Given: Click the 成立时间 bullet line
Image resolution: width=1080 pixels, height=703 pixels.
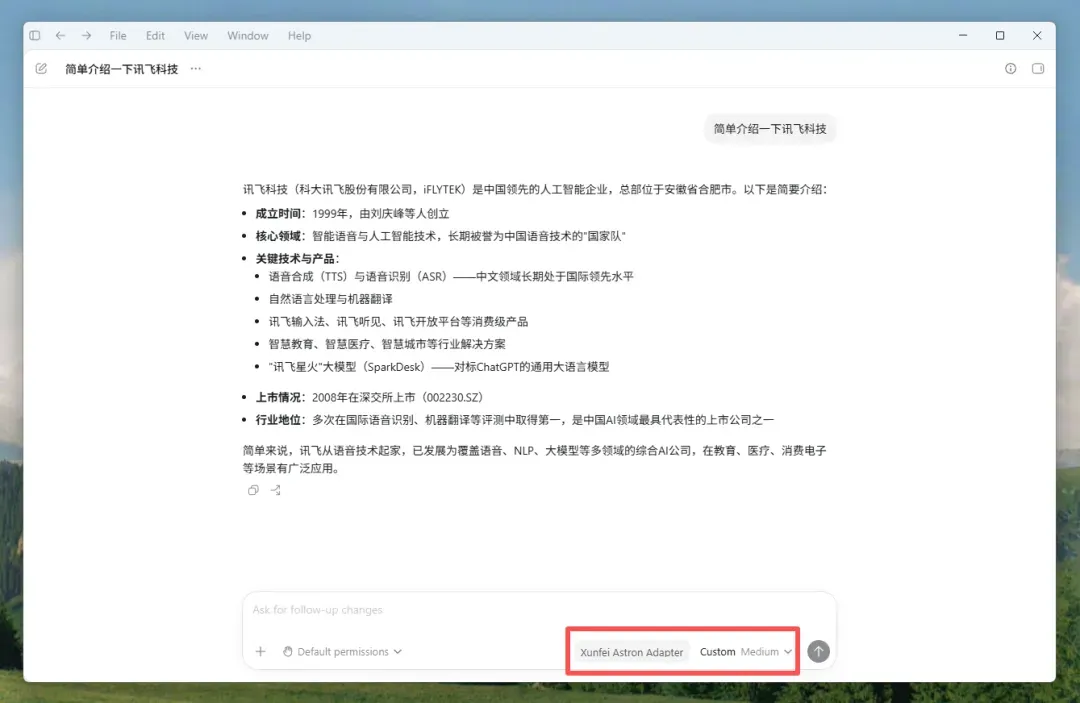Looking at the screenshot, I should 352,213.
